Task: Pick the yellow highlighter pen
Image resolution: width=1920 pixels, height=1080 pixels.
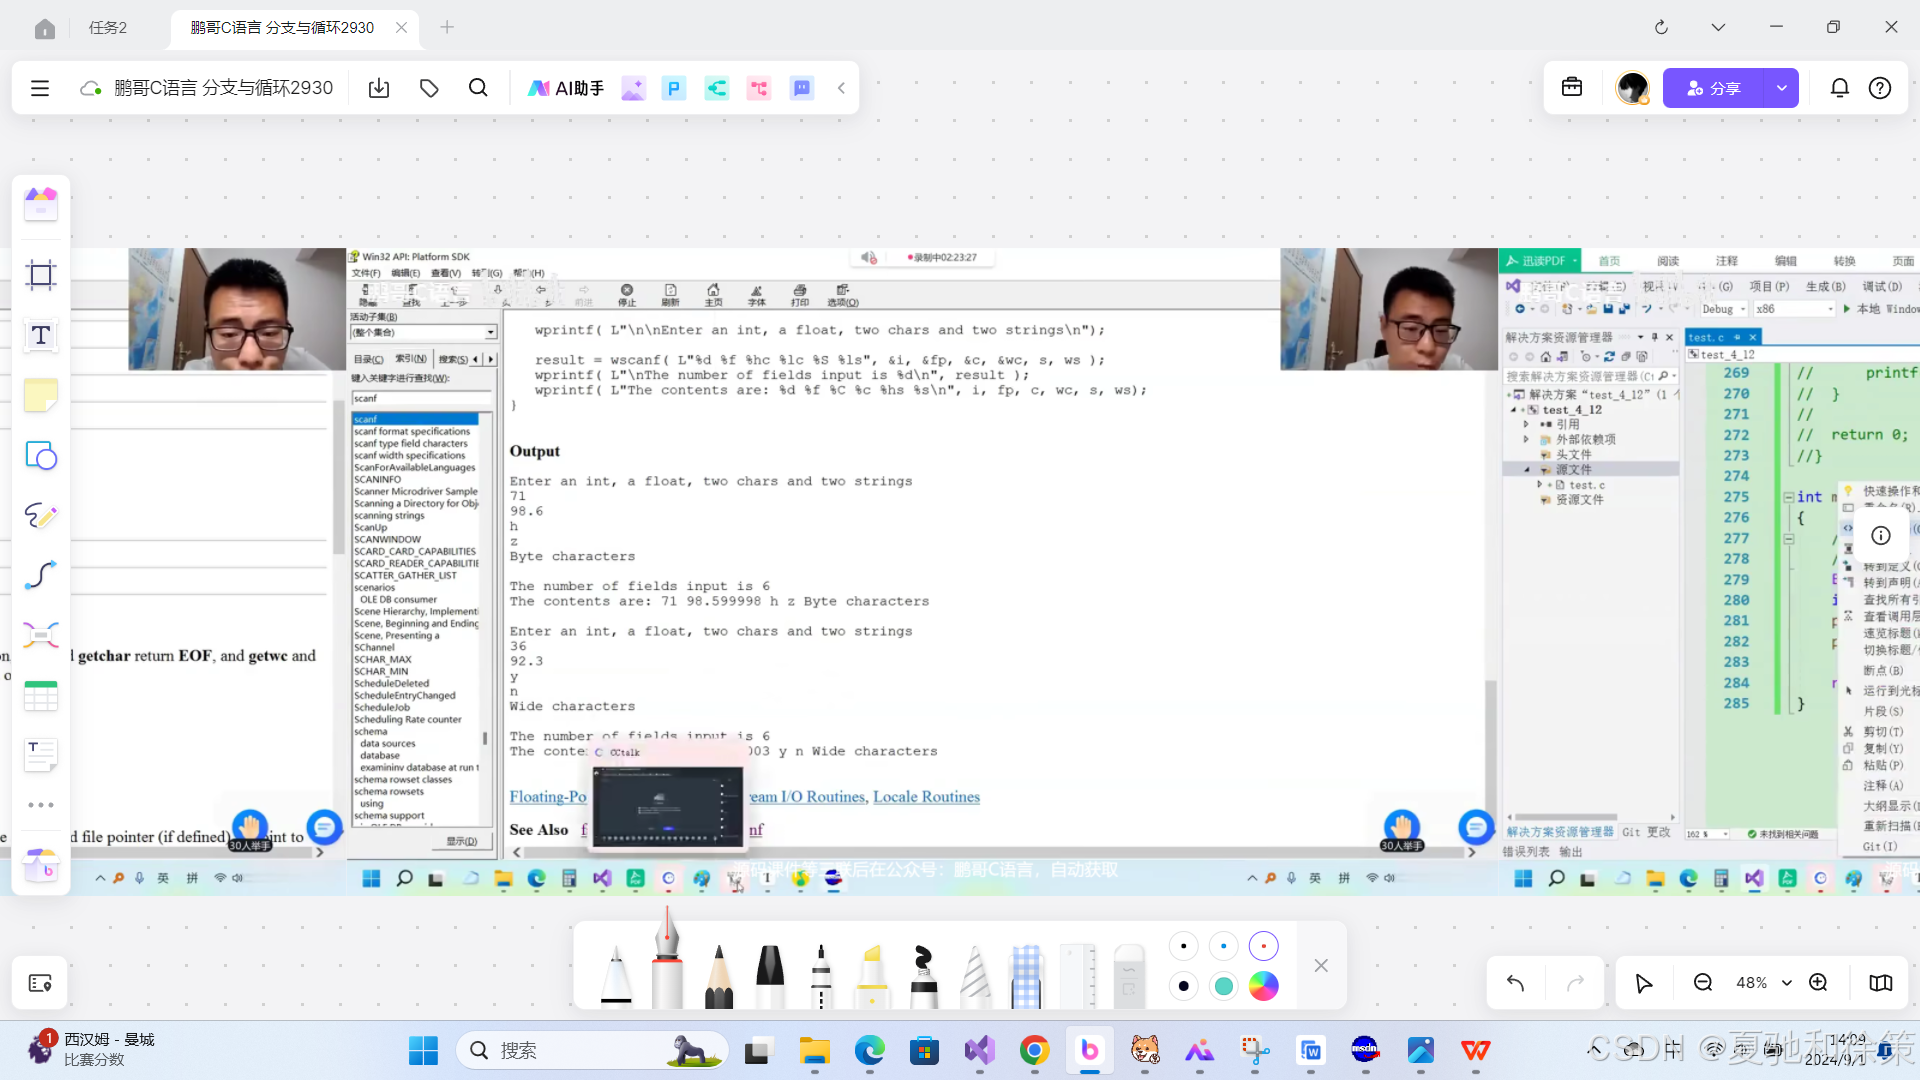Action: (x=872, y=975)
